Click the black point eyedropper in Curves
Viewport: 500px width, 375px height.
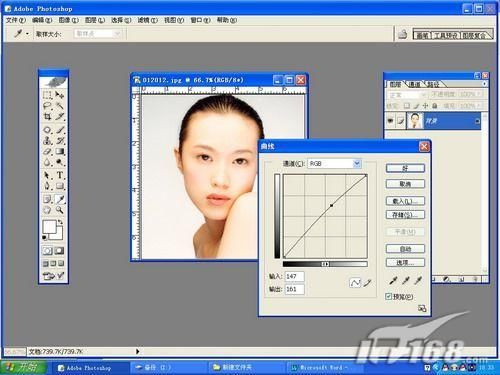(x=393, y=281)
